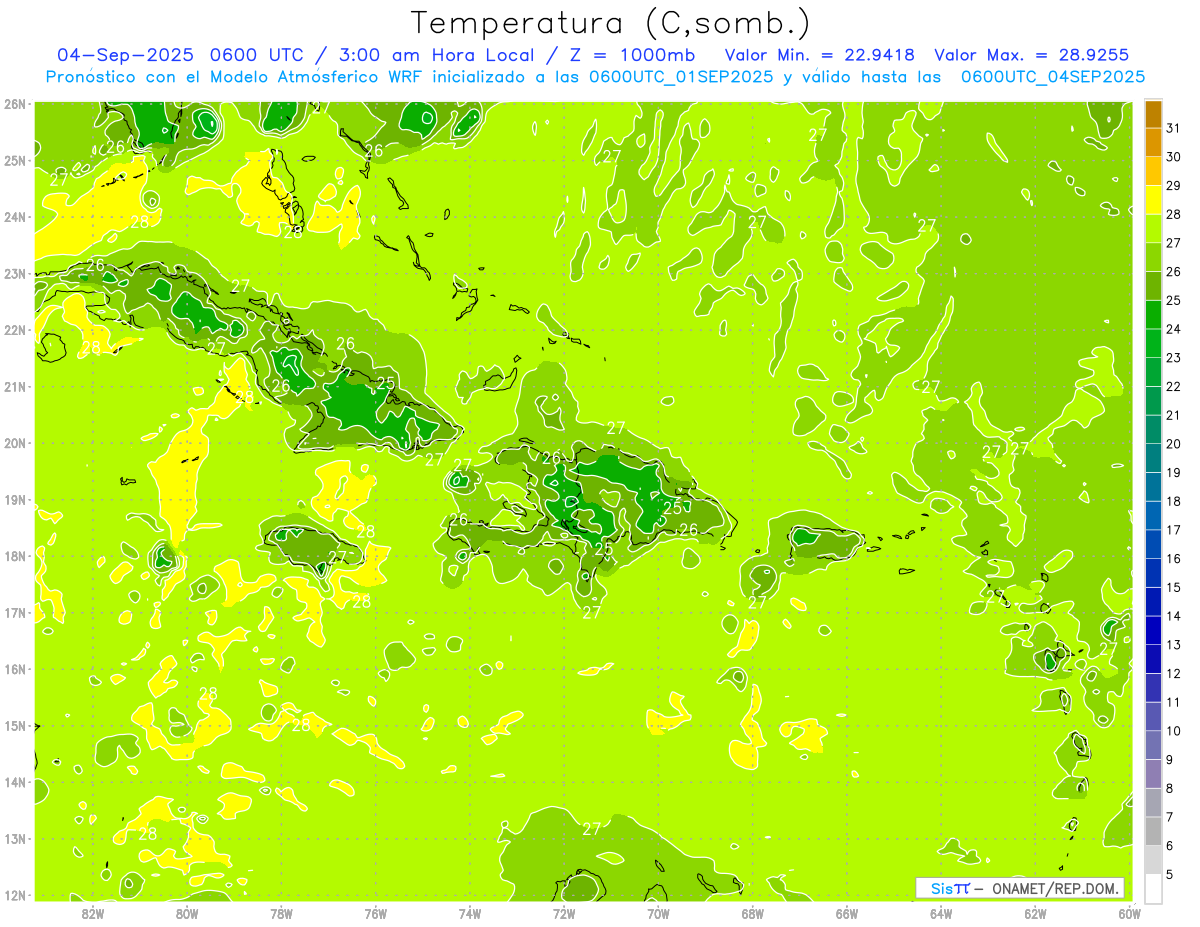Click the latitude axis label "20N"
The width and height of the screenshot is (1200, 927).
pyautogui.click(x=15, y=443)
